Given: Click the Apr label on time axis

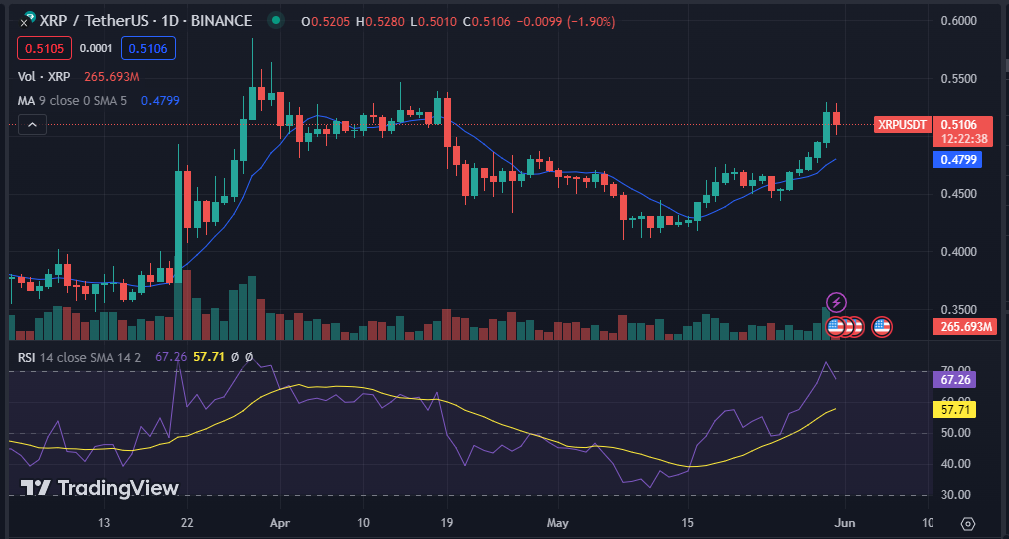Looking at the screenshot, I should [280, 523].
